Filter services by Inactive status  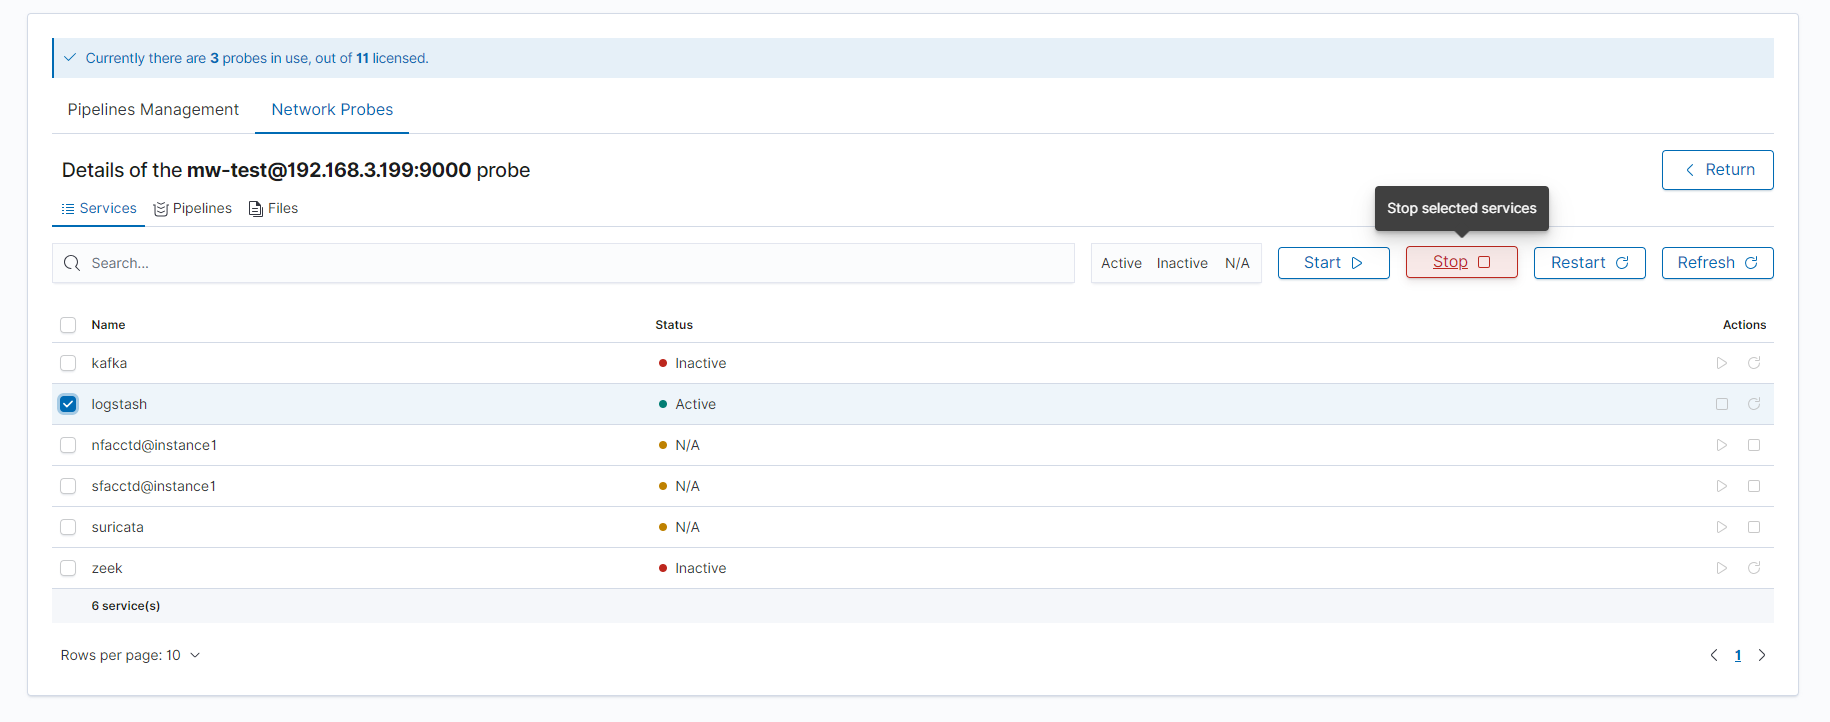1182,263
